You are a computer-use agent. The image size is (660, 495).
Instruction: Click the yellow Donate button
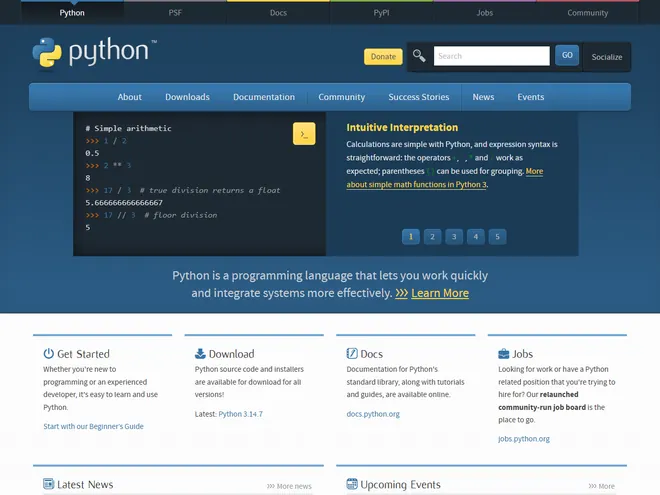coord(383,56)
